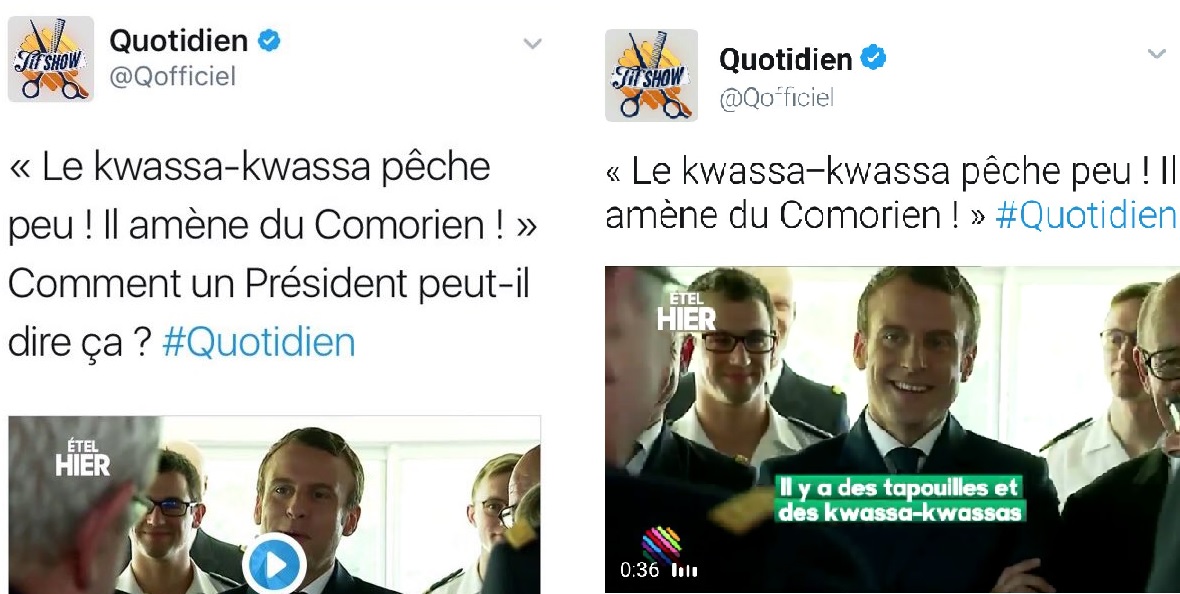Click verified badge beside right Quotidien name
The height and width of the screenshot is (594, 1180).
pos(873,58)
